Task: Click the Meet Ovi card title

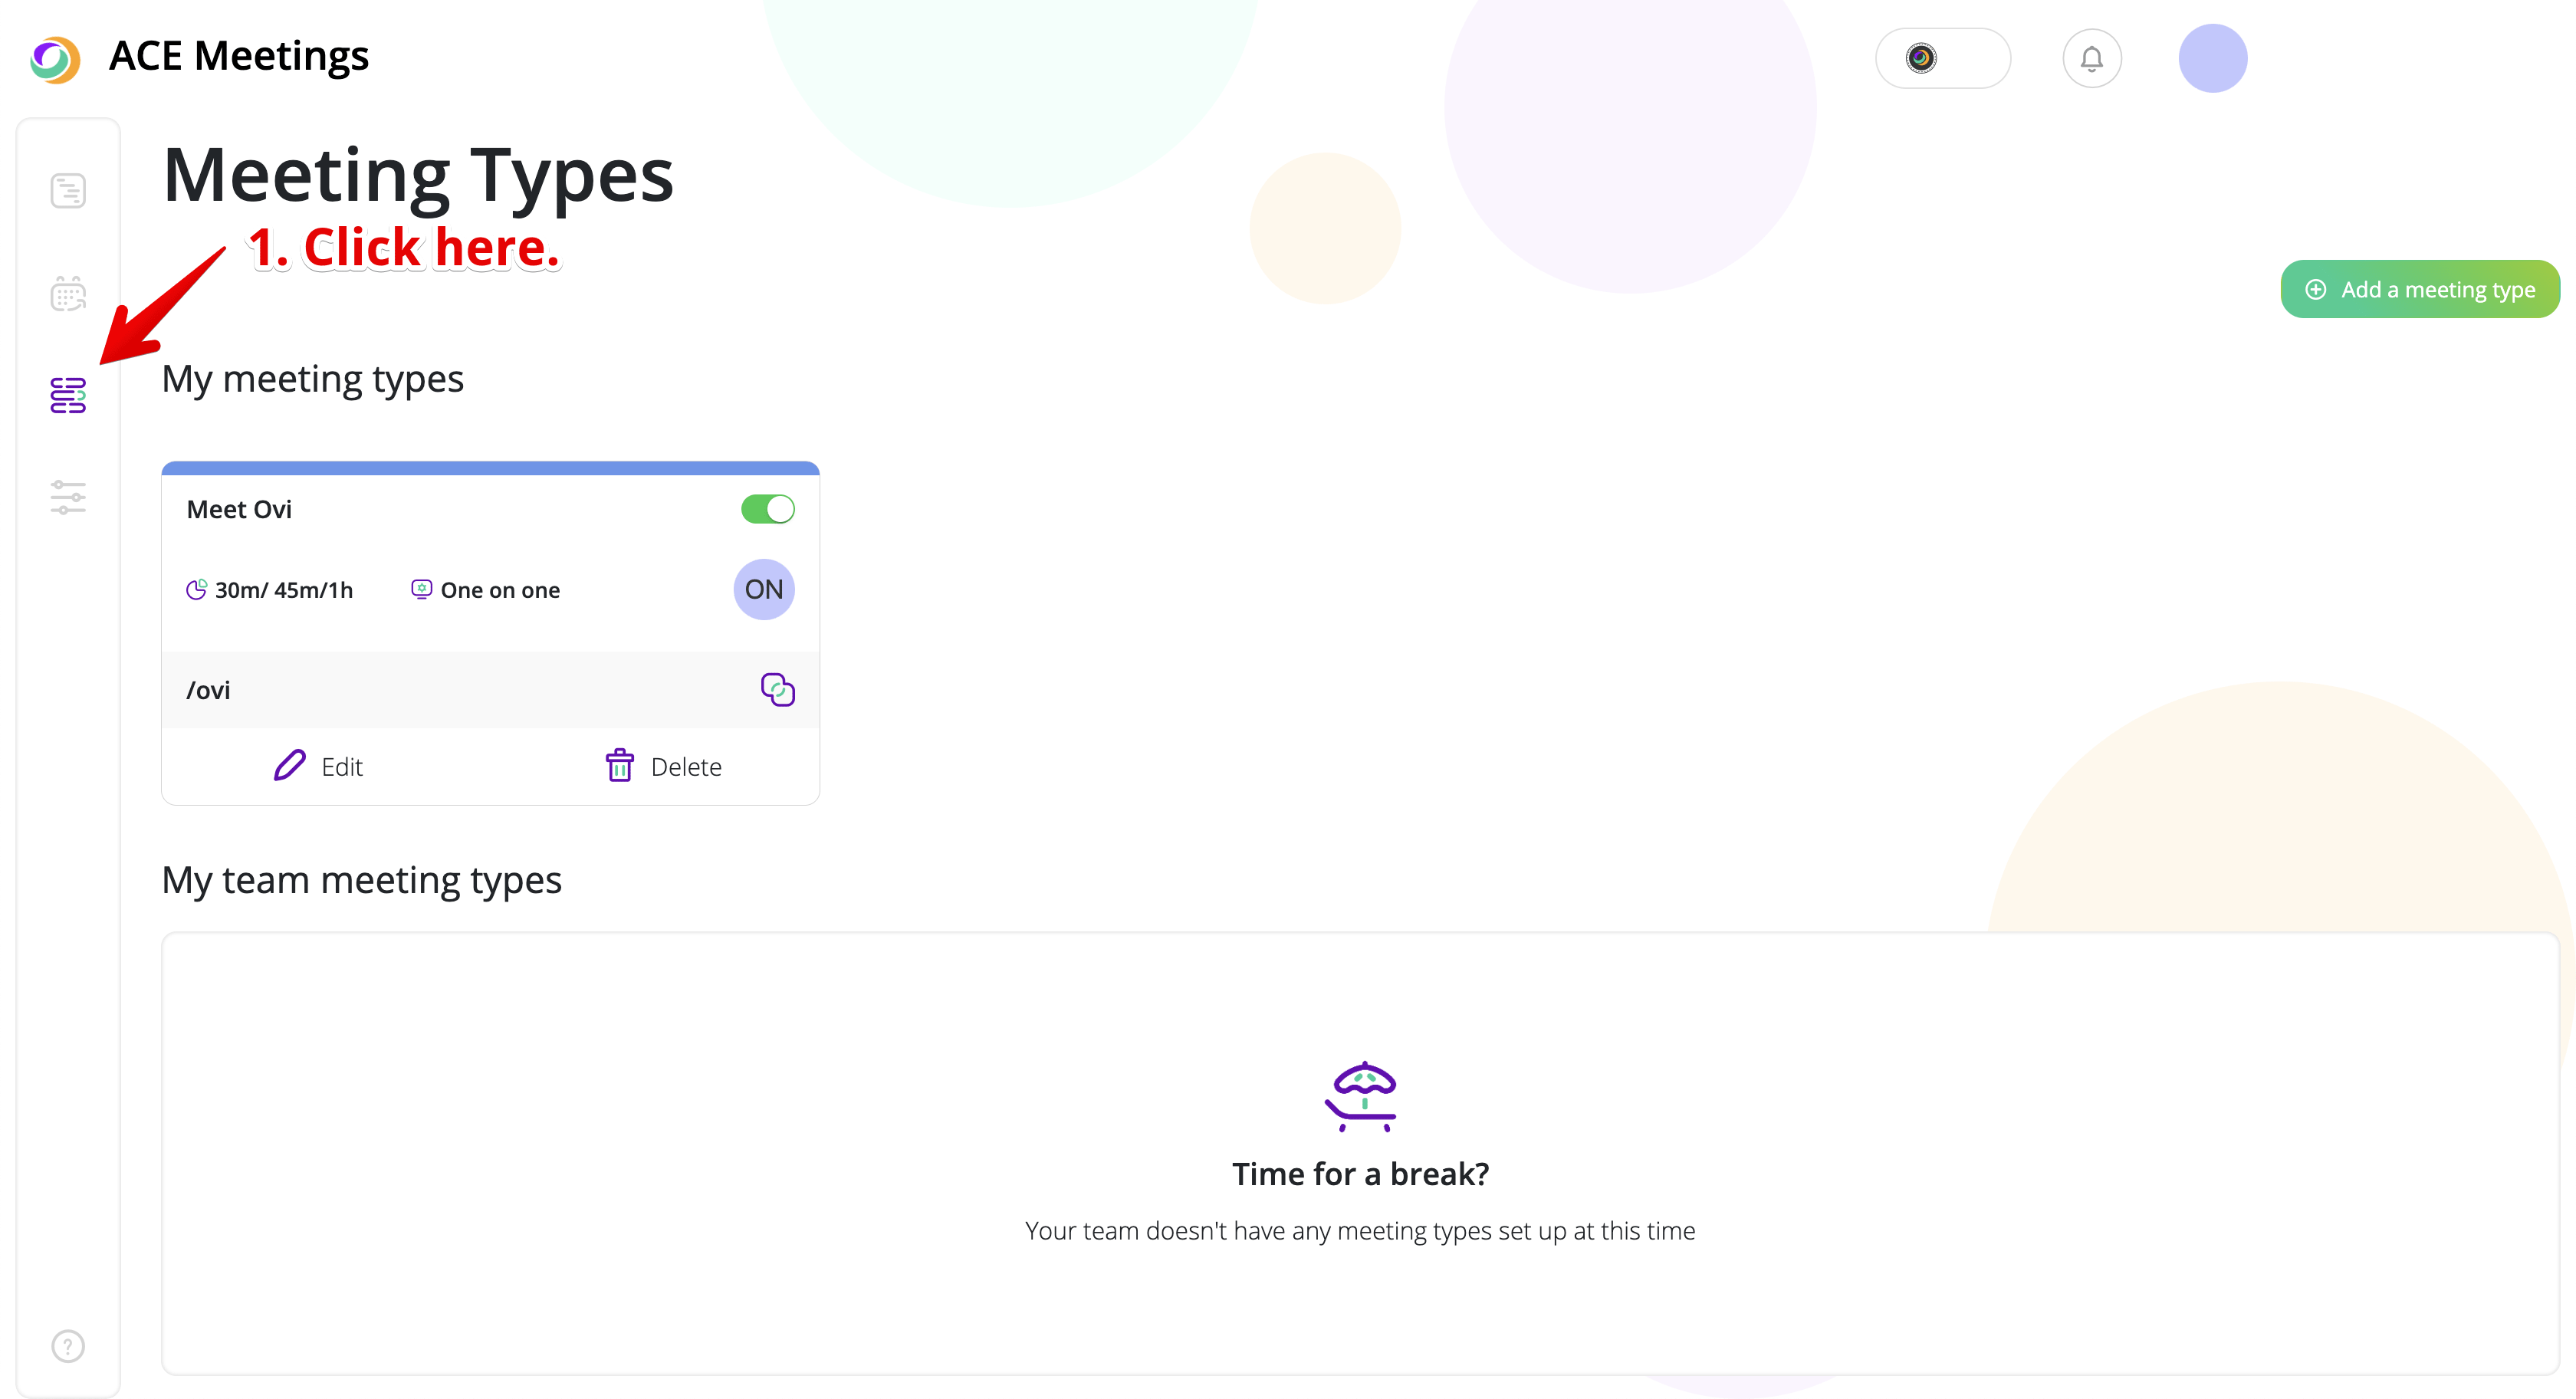Action: (239, 510)
